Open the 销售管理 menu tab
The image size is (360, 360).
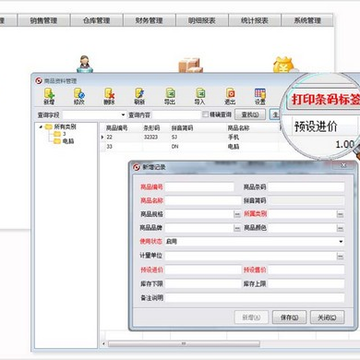coord(44,20)
